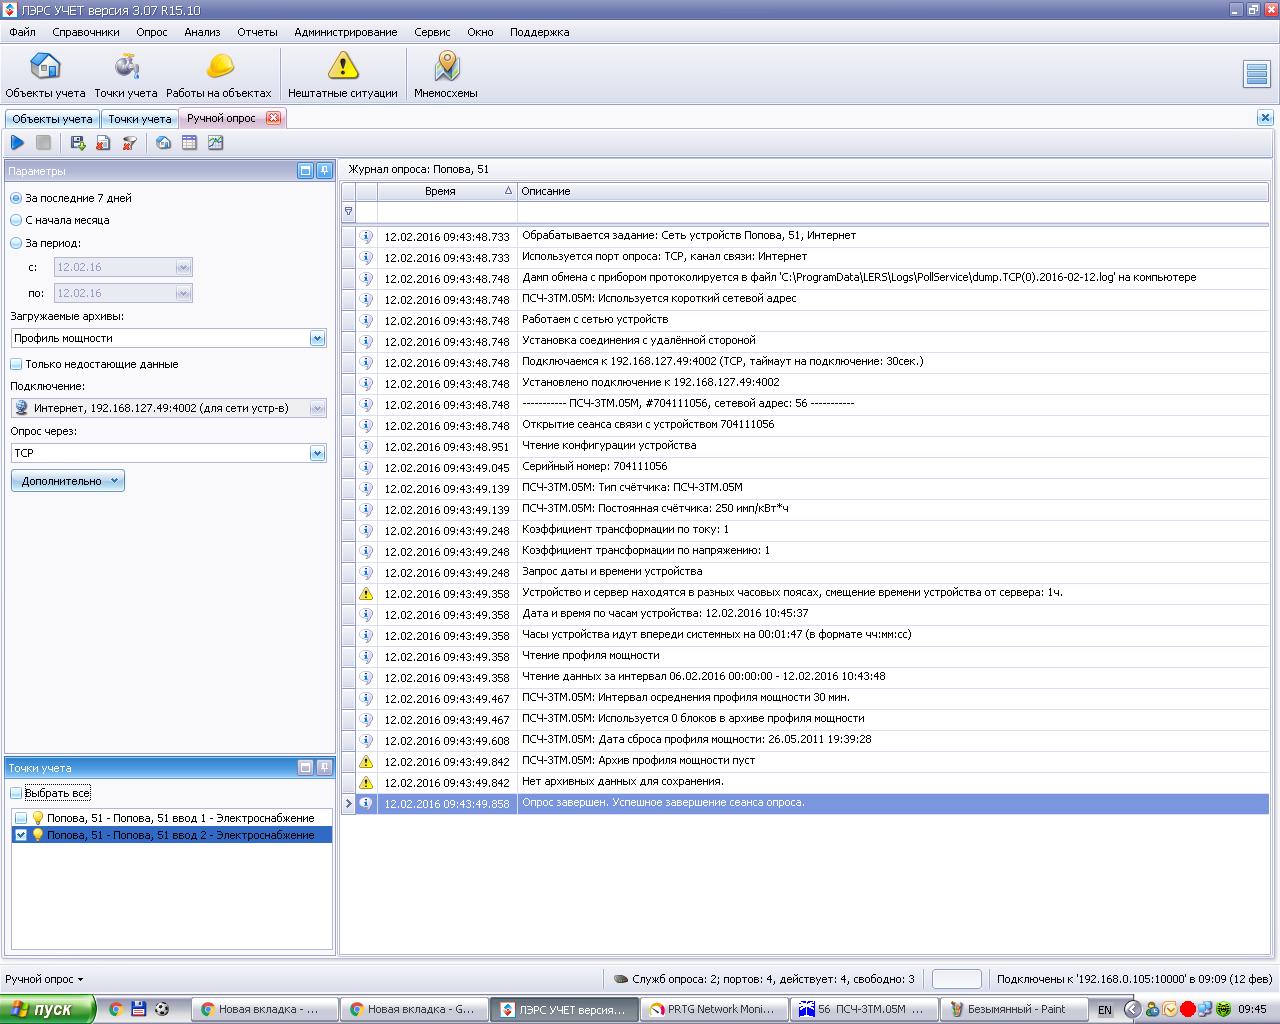1280x1024 pixels.
Task: Open the Опрос menu
Action: click(152, 32)
